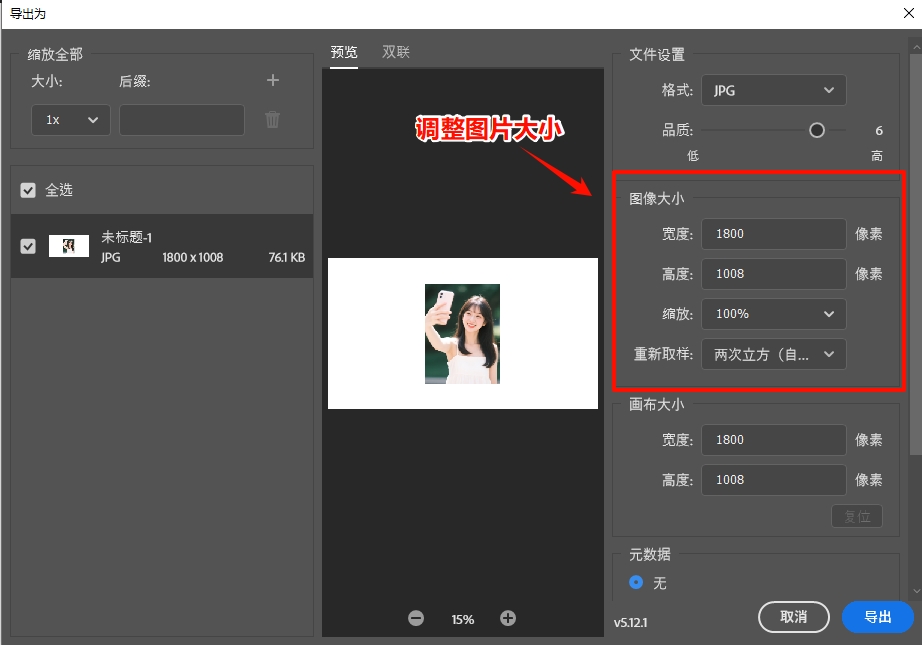The image size is (922, 645).
Task: Click the 后缀 suffix input field
Action: coord(181,119)
